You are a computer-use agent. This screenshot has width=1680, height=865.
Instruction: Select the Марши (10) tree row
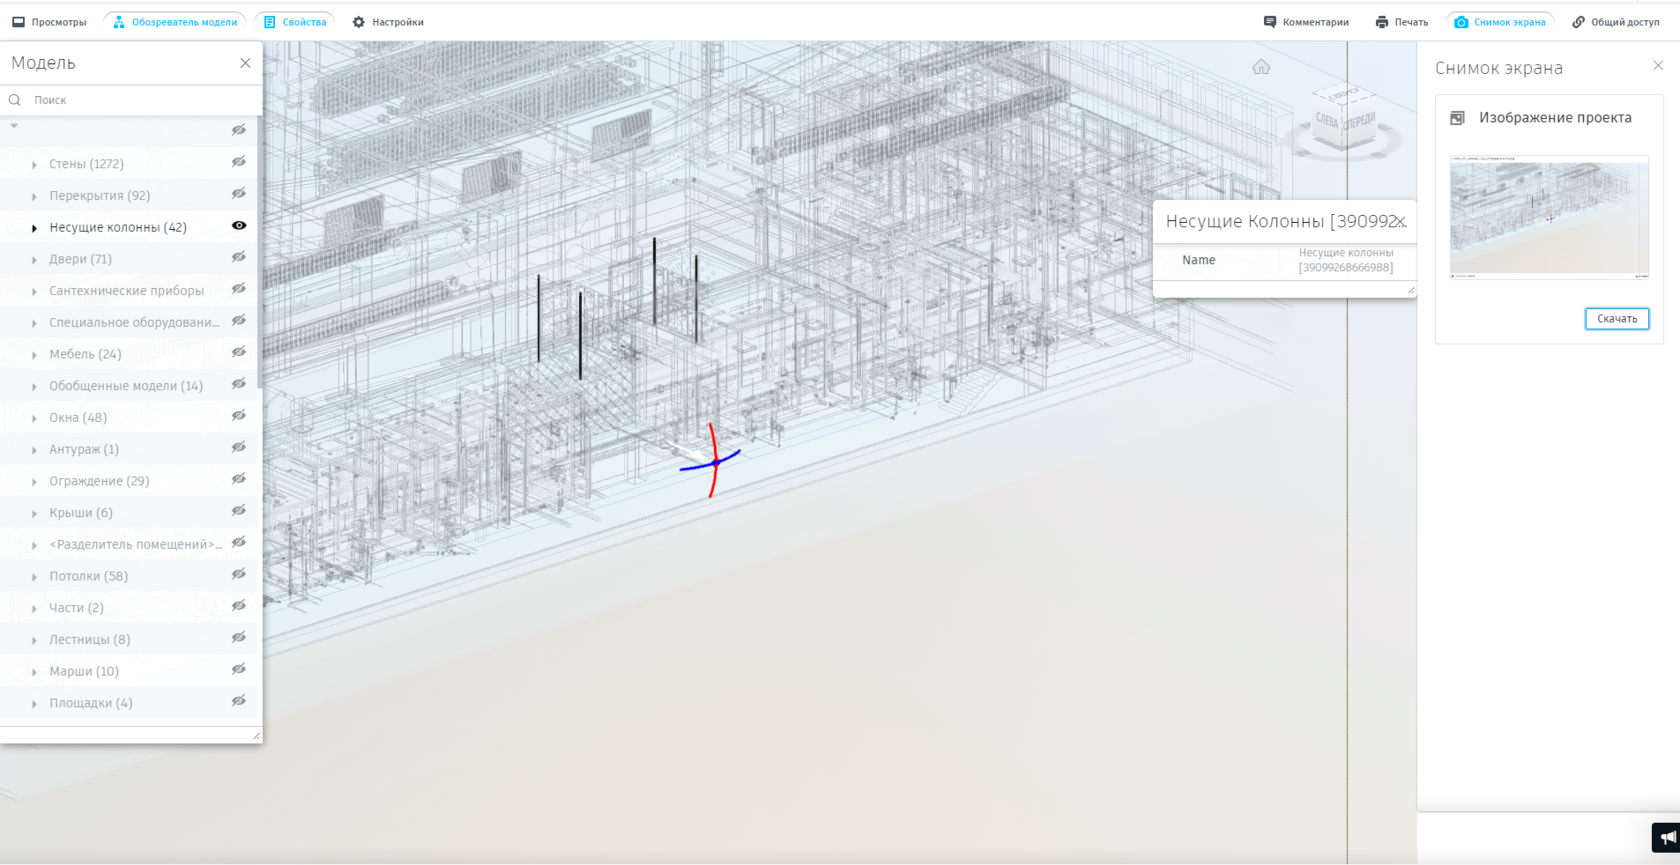128,672
